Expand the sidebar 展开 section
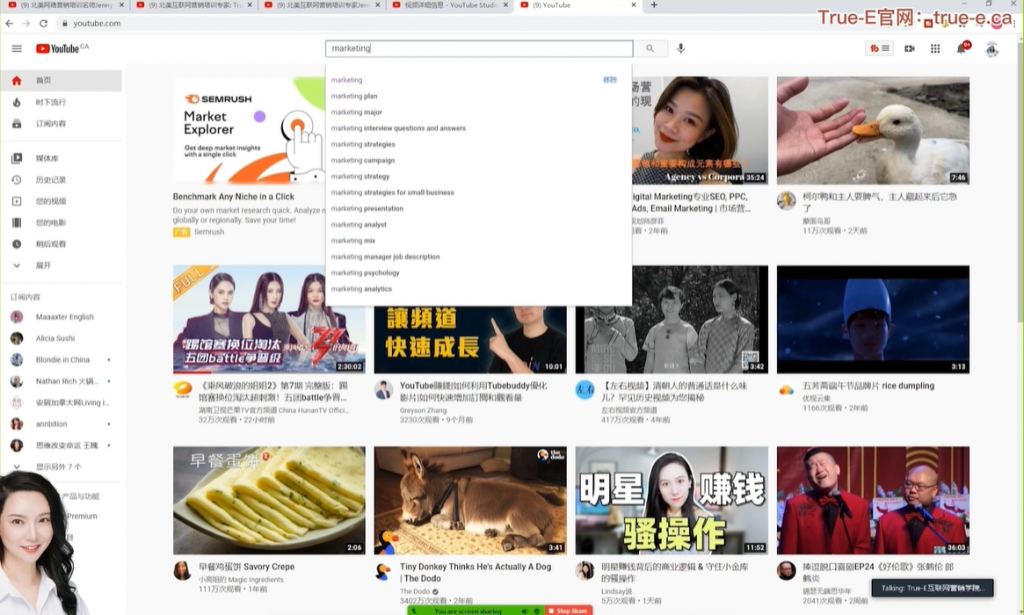 [43, 265]
